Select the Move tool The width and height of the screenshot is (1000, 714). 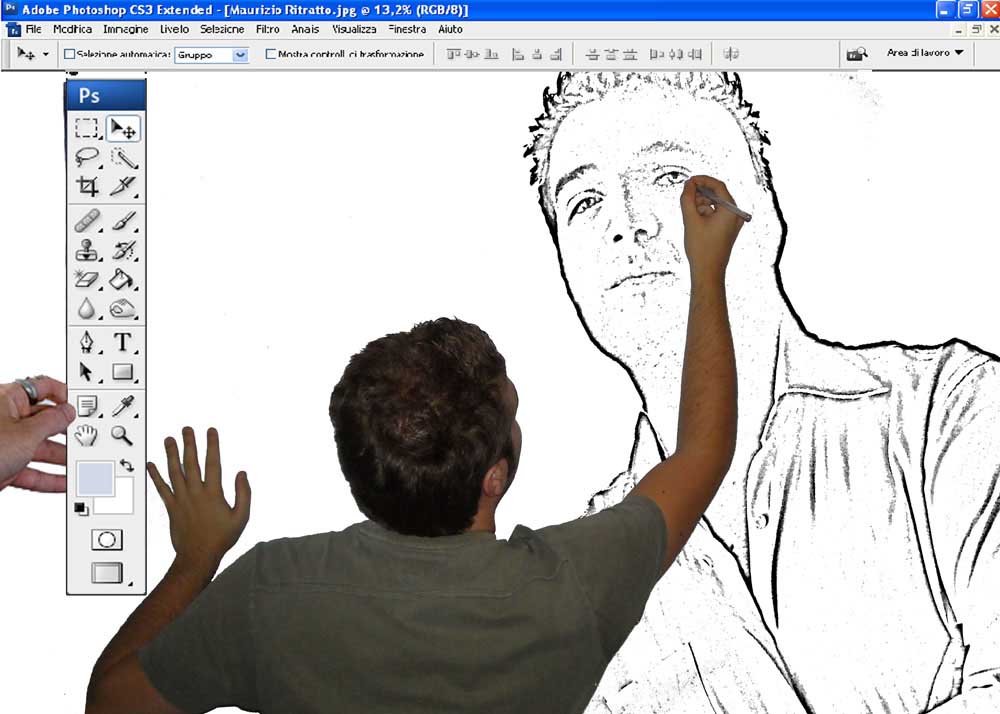pyautogui.click(x=125, y=127)
